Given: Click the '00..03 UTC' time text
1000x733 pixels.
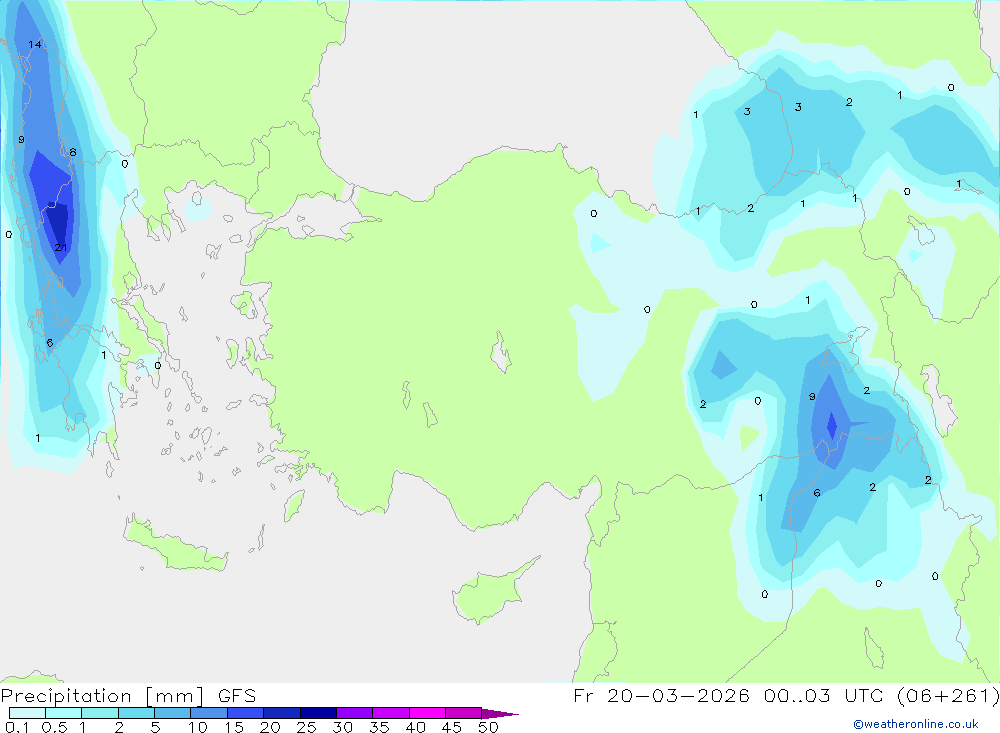Looking at the screenshot, I should [x=825, y=695].
